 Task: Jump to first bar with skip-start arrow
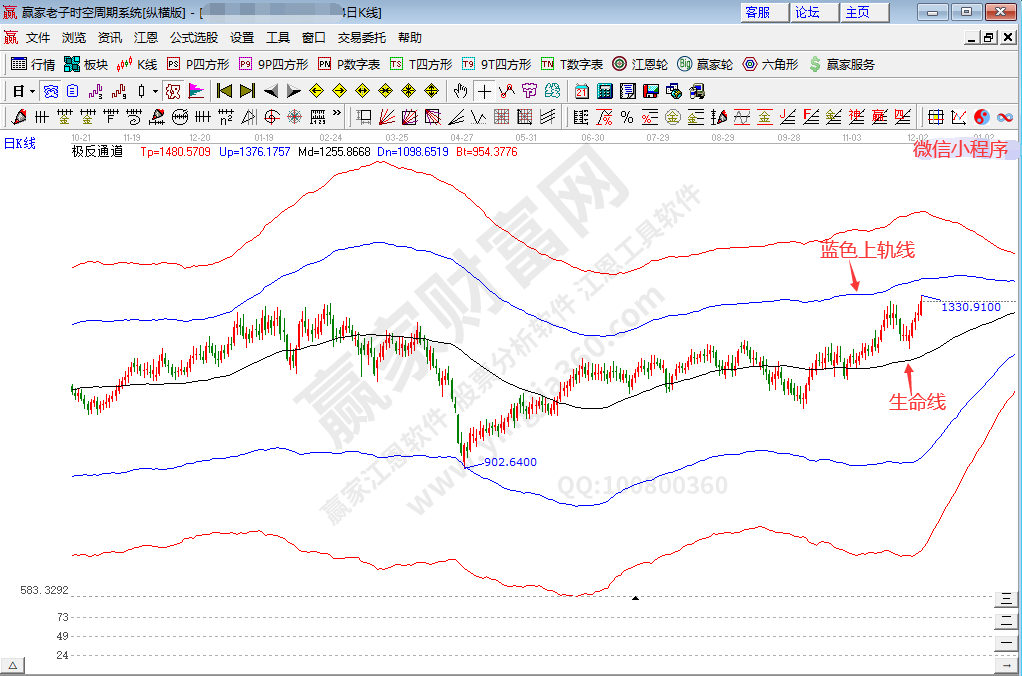[223, 91]
